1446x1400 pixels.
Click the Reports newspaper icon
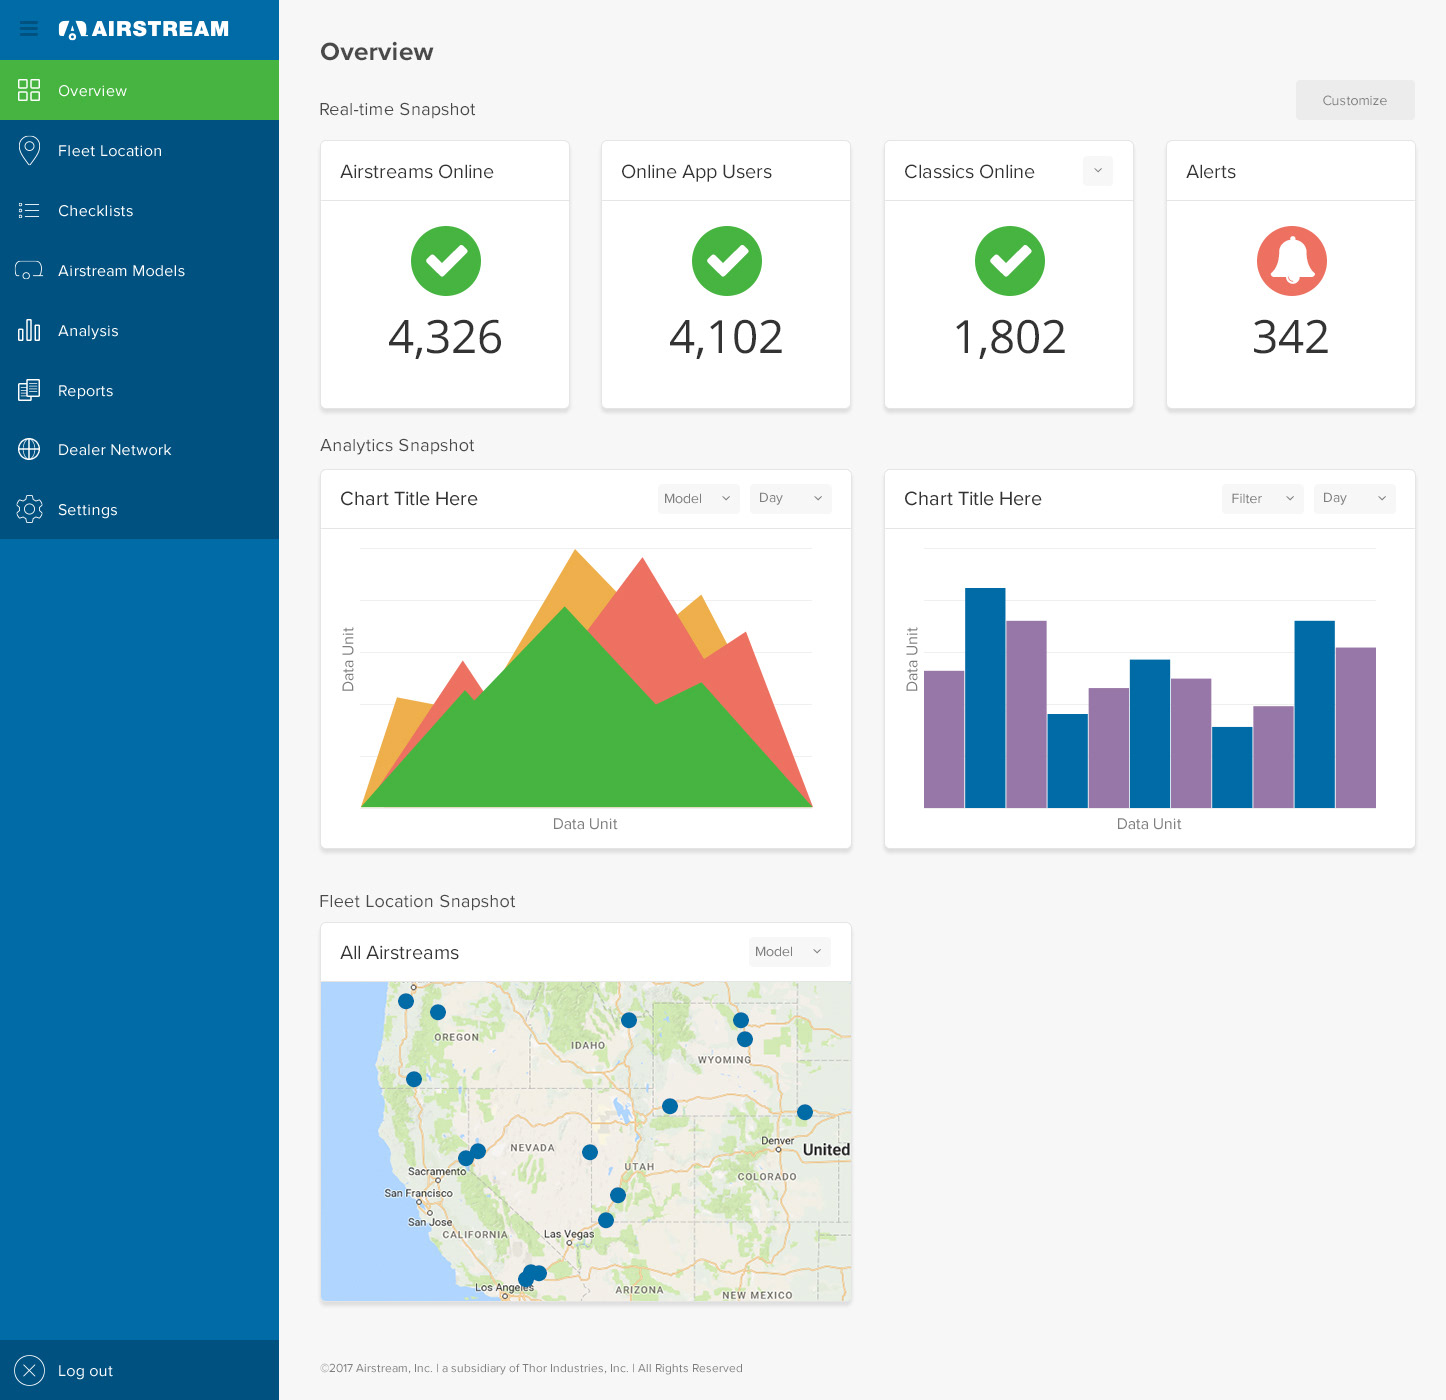pos(29,390)
